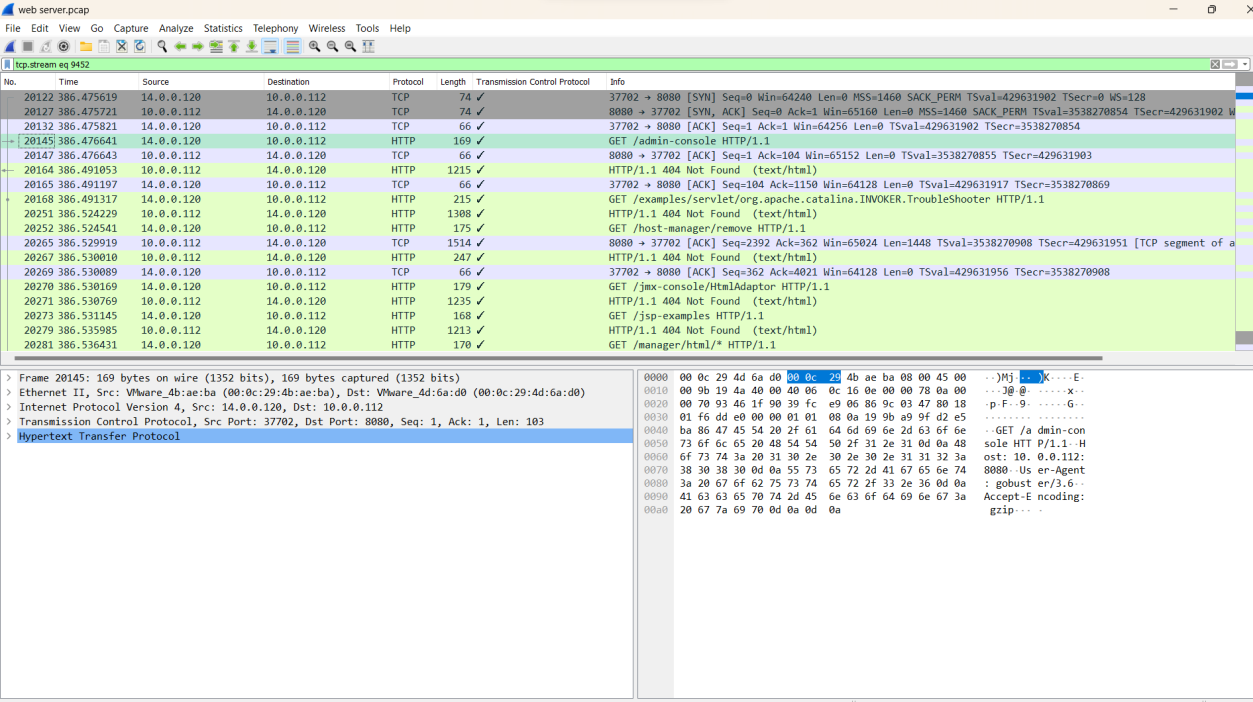Expand the Ethernet II details row
1253x702 pixels.
pos(9,393)
